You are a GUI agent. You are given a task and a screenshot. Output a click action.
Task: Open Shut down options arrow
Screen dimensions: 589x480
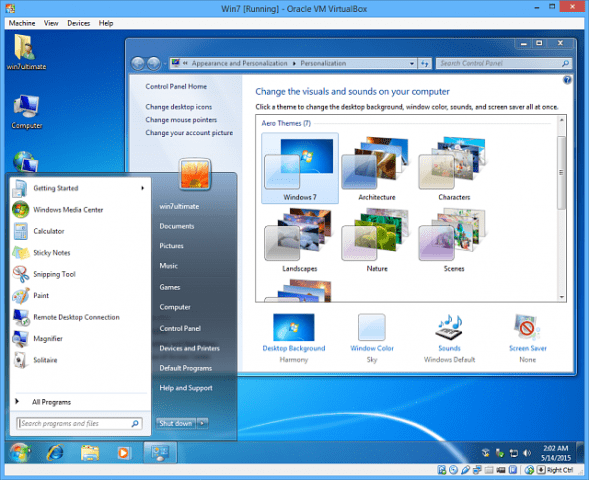pos(202,423)
